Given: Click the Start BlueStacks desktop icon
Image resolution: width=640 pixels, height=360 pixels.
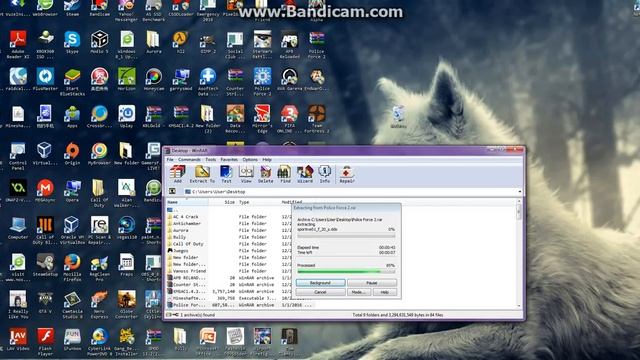Looking at the screenshot, I should (72, 82).
